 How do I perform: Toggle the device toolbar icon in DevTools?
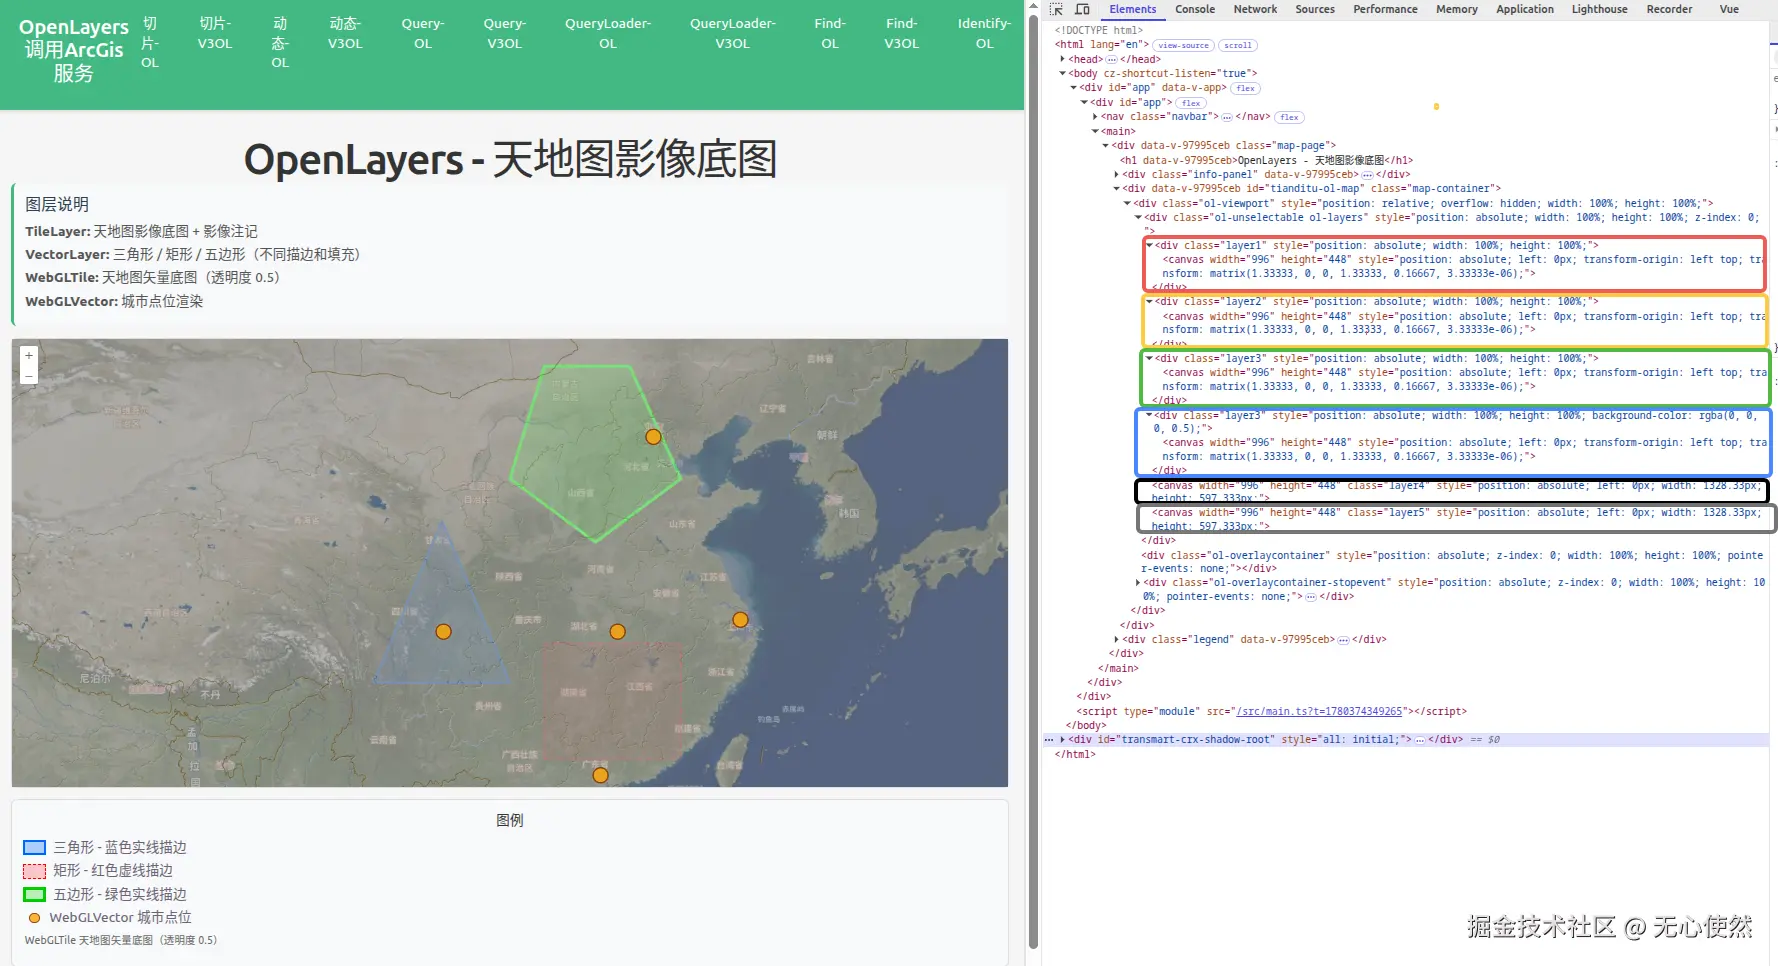1082,9
